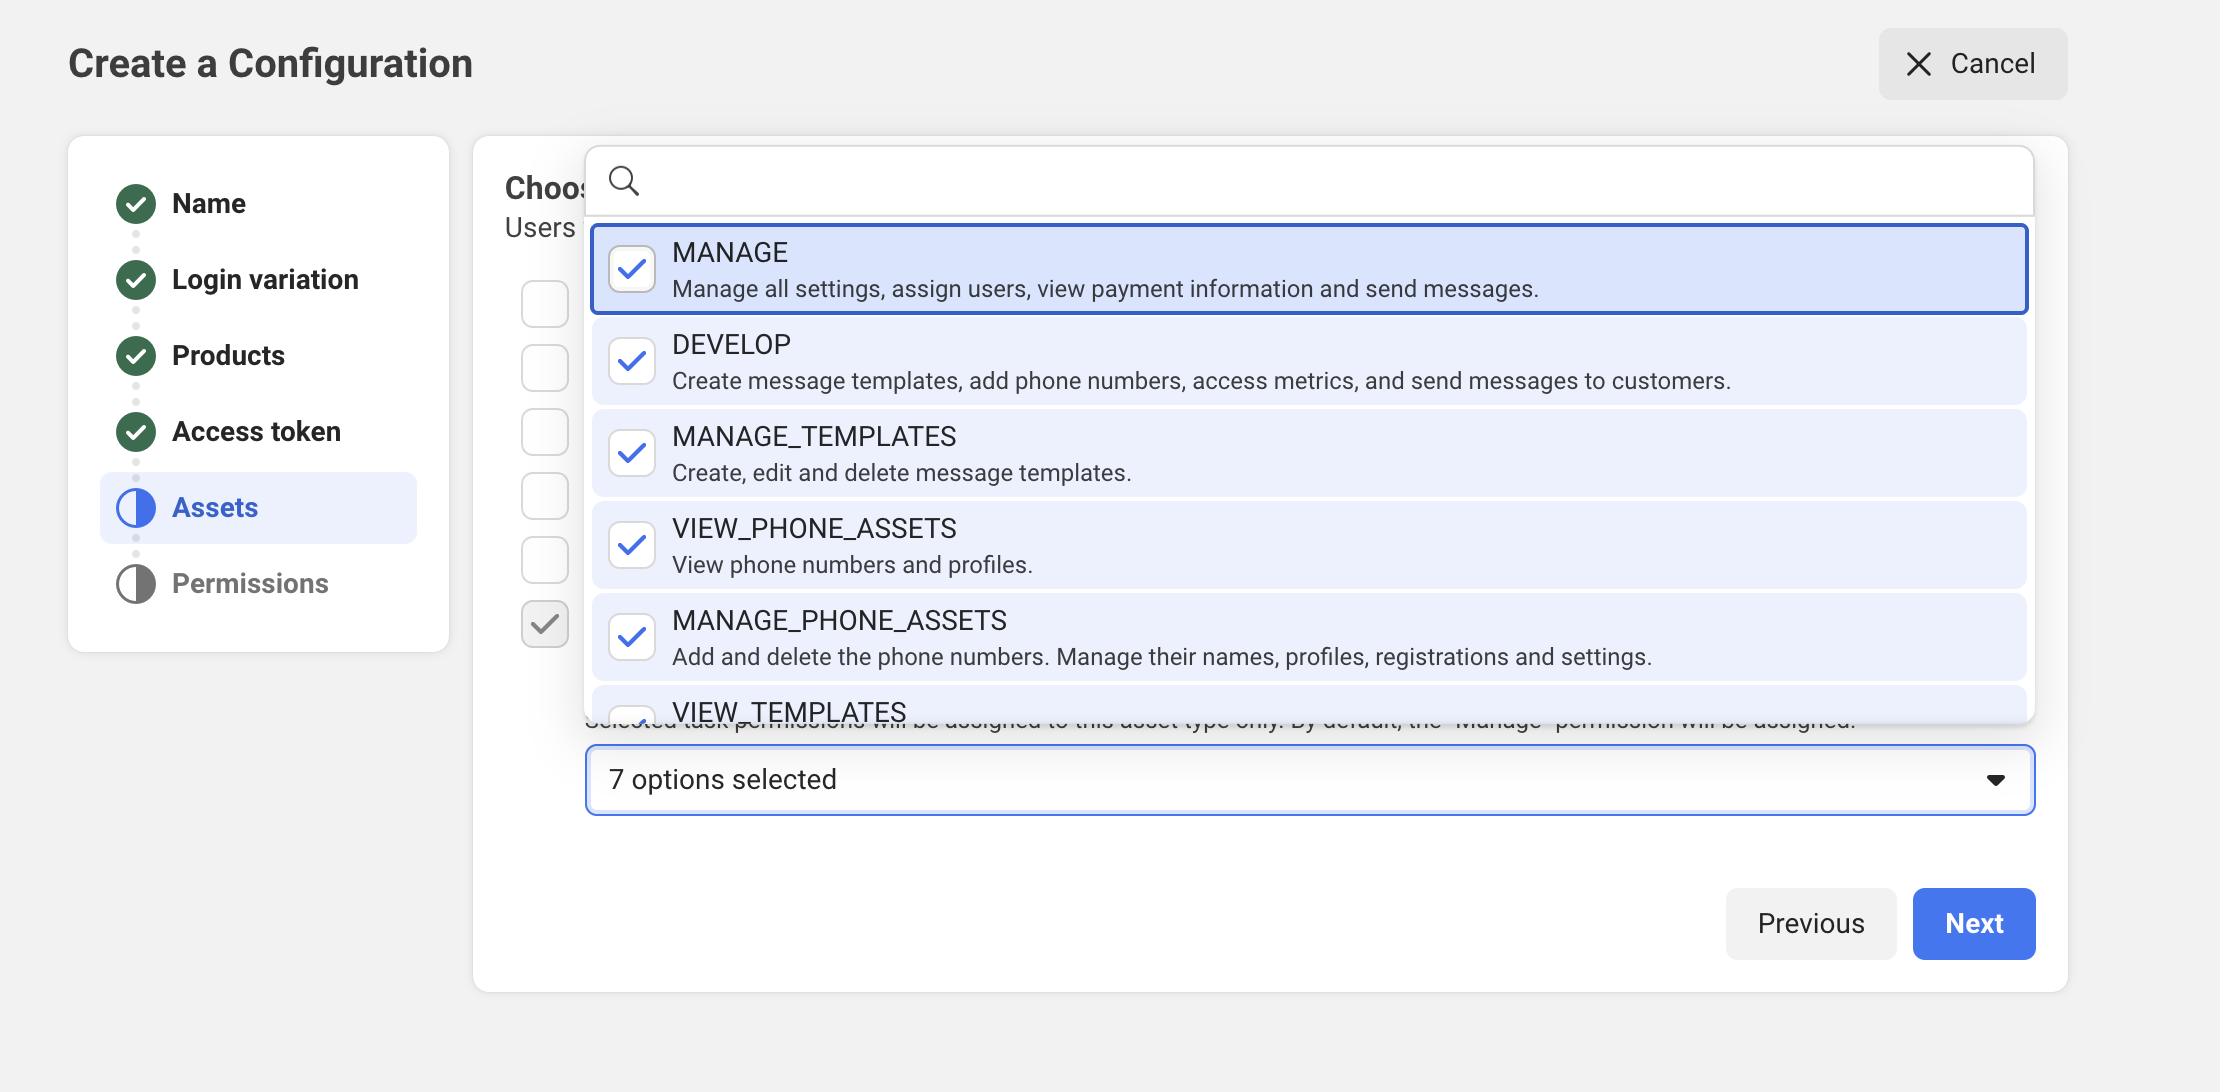This screenshot has height=1092, width=2220.
Task: Deselect the MANAGE_PHONE_ASSETS checkbox
Action: point(632,637)
